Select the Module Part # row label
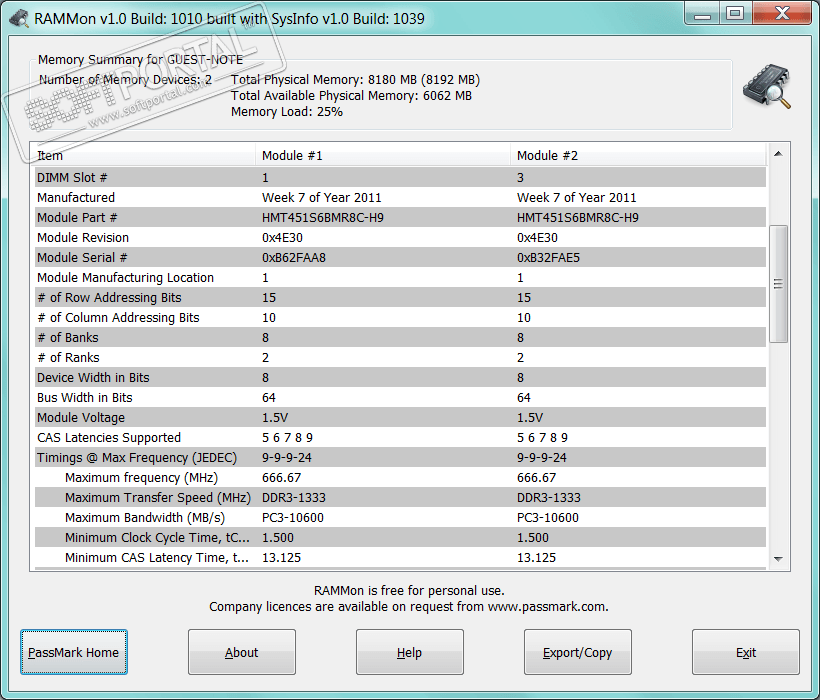Image resolution: width=820 pixels, height=700 pixels. pyautogui.click(x=77, y=217)
